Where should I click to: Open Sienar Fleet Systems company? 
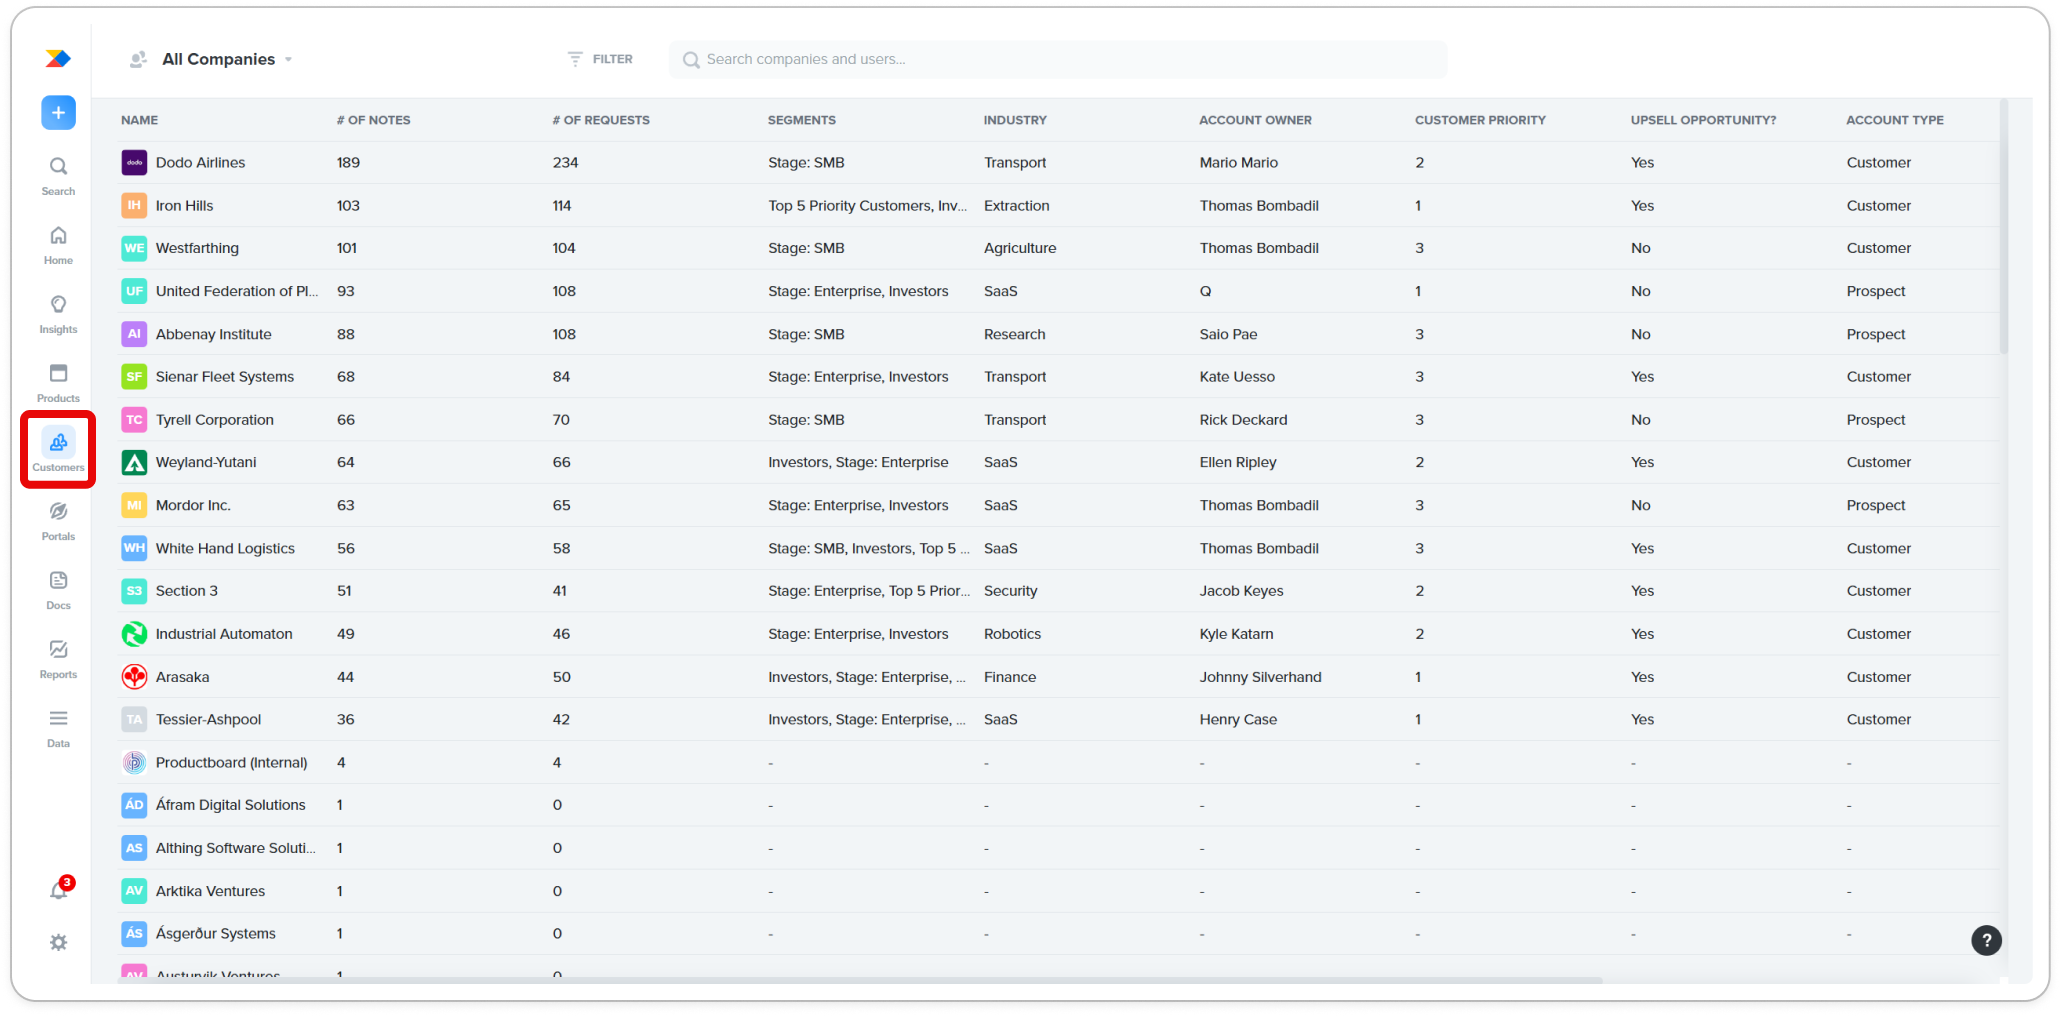[x=225, y=377]
